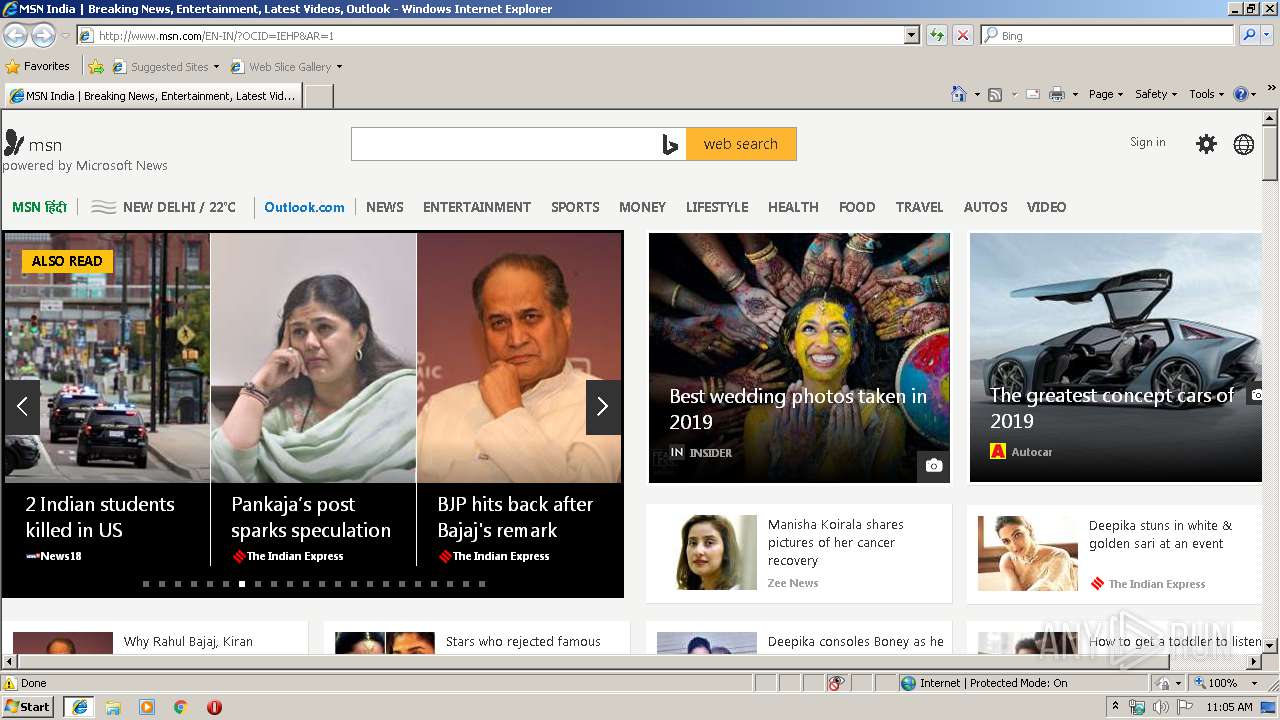Expand Print options dropdown arrow
The width and height of the screenshot is (1280, 720).
[x=1075, y=94]
